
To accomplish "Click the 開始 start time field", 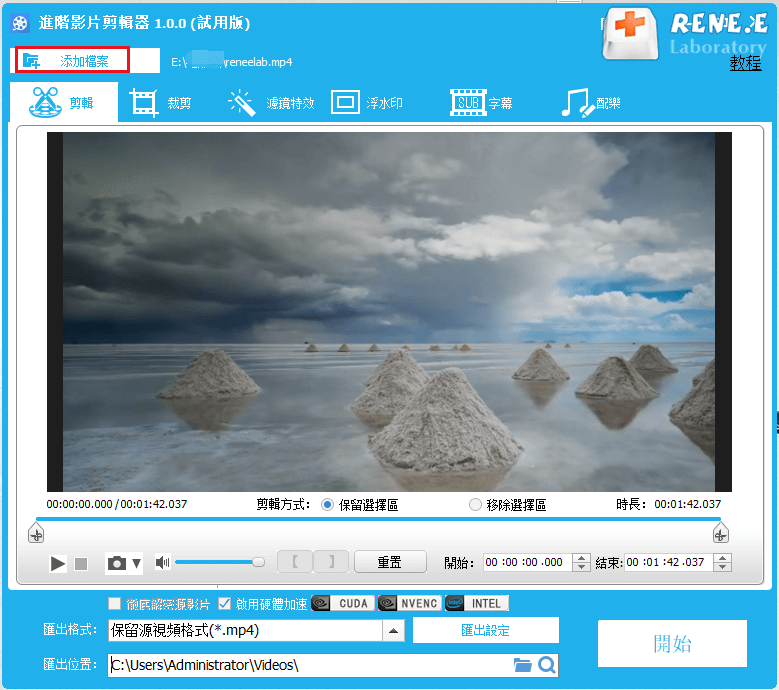I will point(528,562).
